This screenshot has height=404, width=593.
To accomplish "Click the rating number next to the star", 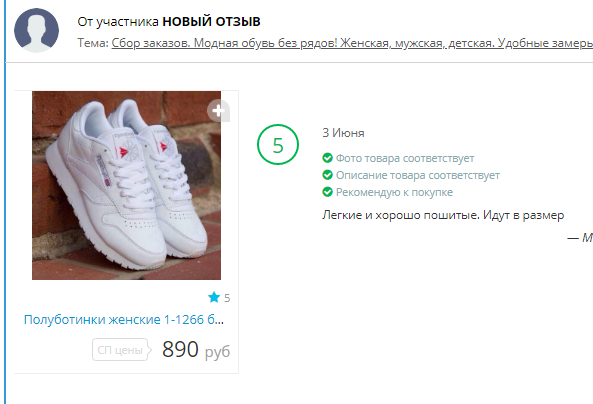I will coord(227,298).
